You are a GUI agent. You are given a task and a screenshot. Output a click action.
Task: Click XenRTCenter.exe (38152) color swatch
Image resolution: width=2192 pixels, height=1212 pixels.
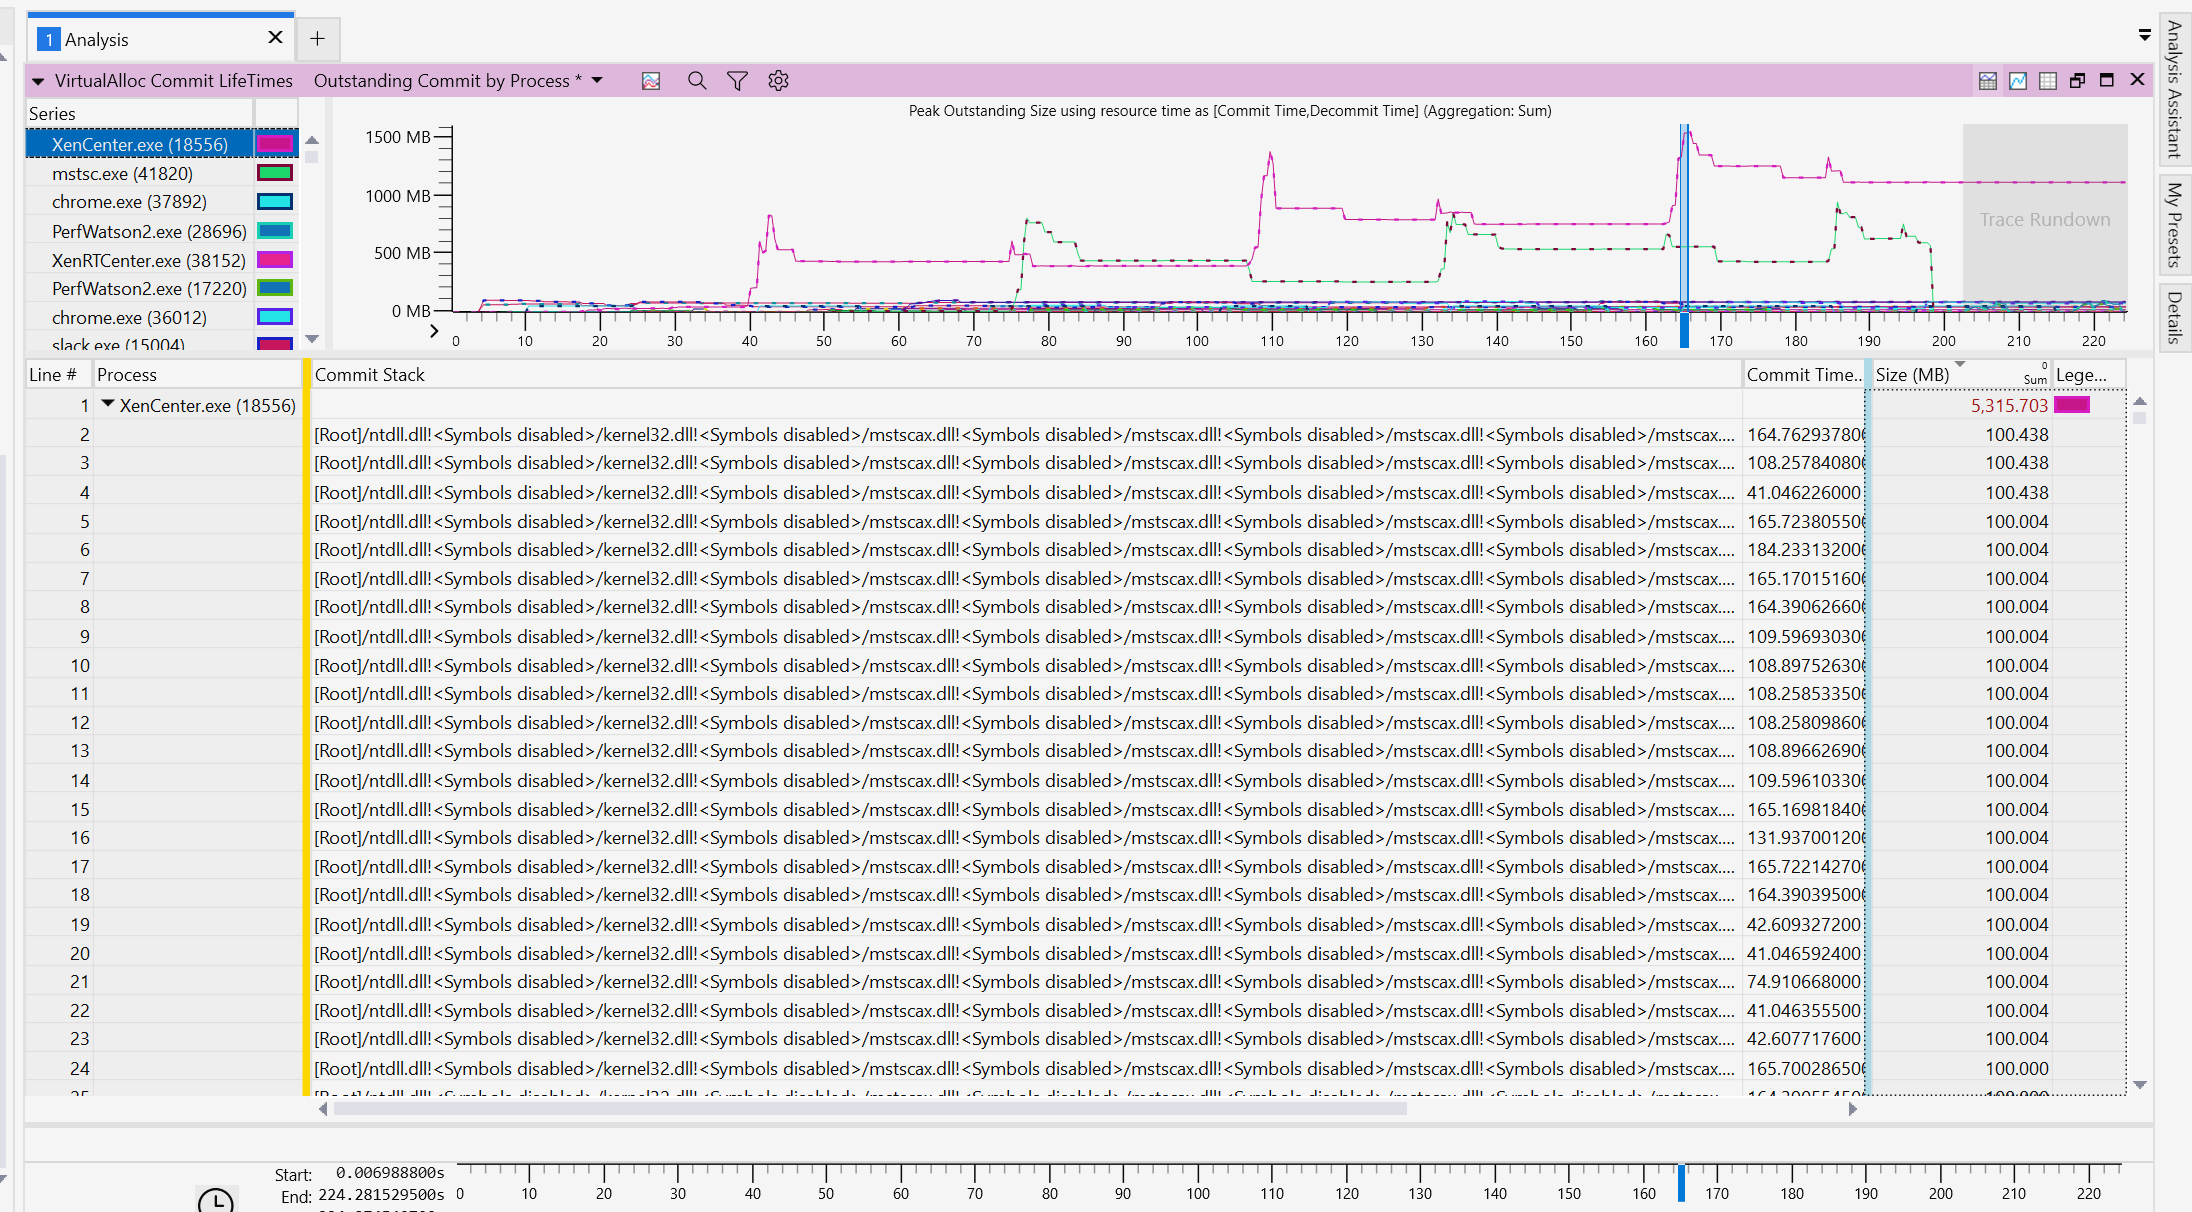275,260
